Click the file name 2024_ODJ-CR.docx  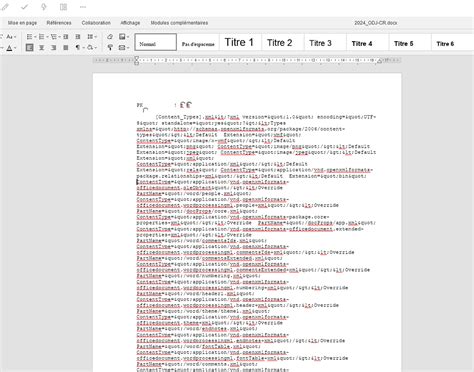click(x=376, y=23)
